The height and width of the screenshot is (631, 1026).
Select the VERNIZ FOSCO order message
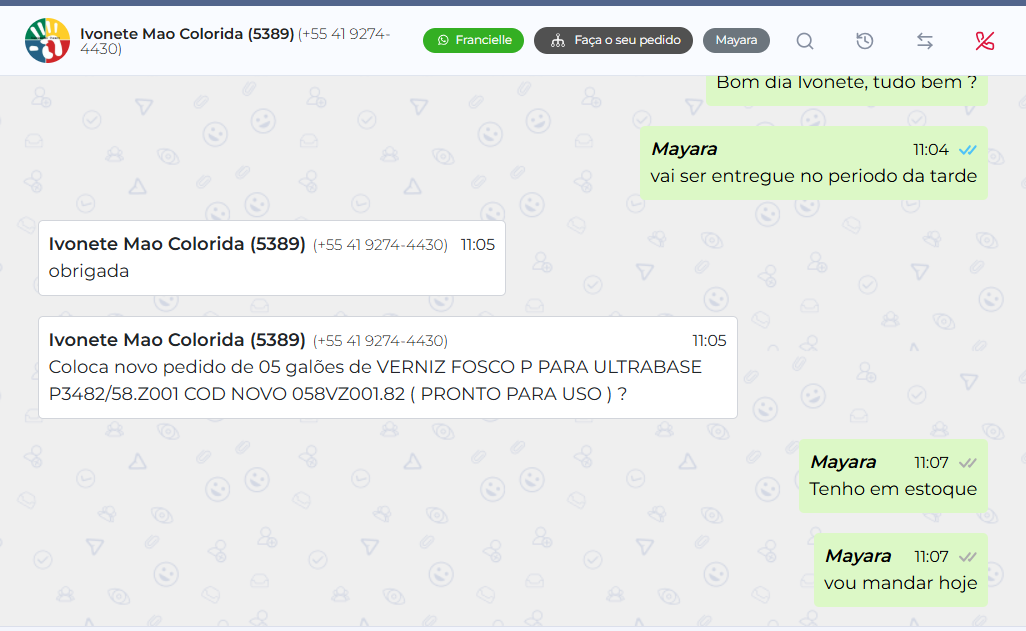pos(388,367)
